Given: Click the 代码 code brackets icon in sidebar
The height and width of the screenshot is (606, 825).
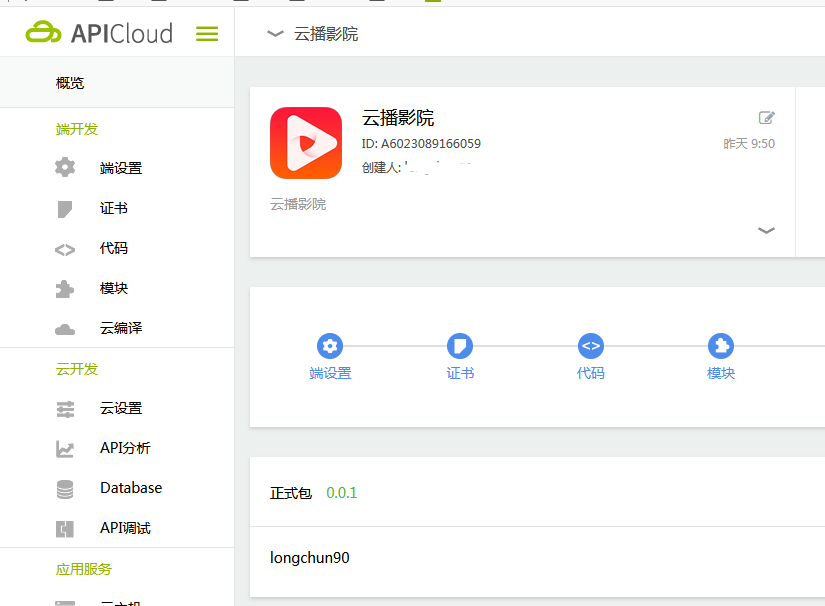Looking at the screenshot, I should pyautogui.click(x=65, y=249).
